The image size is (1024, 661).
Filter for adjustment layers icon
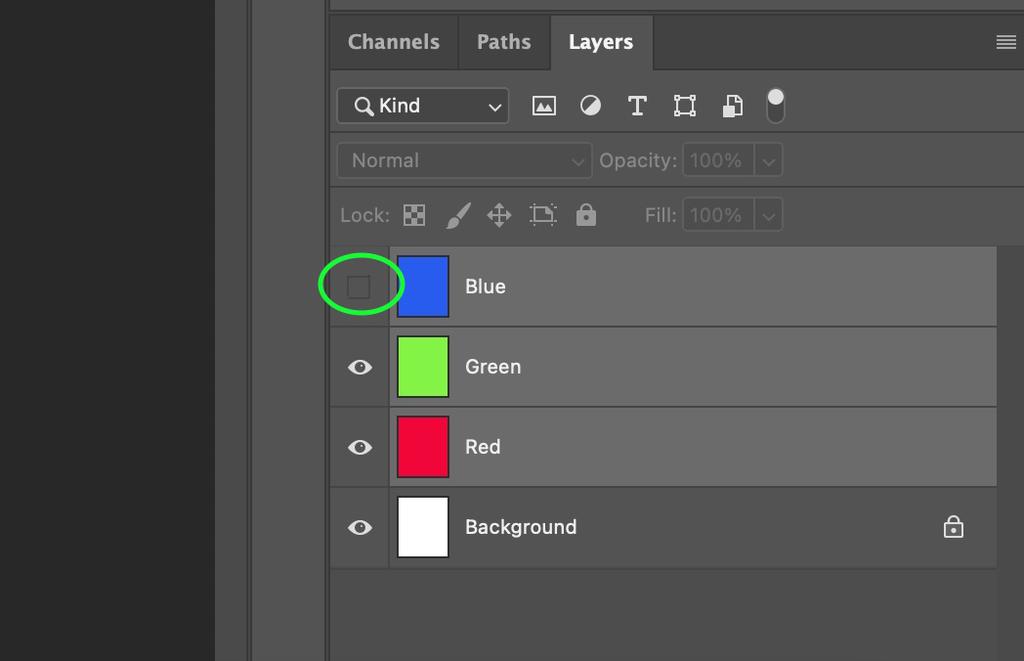coord(591,106)
